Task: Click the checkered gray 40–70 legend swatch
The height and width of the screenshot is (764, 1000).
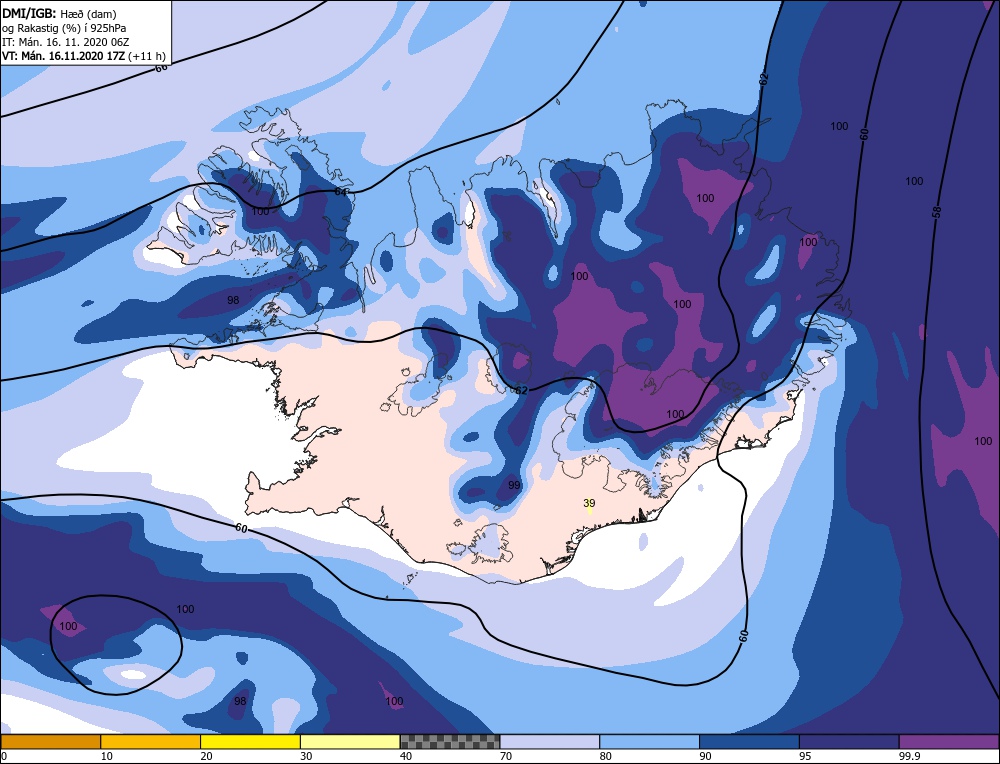Action: coord(450,741)
